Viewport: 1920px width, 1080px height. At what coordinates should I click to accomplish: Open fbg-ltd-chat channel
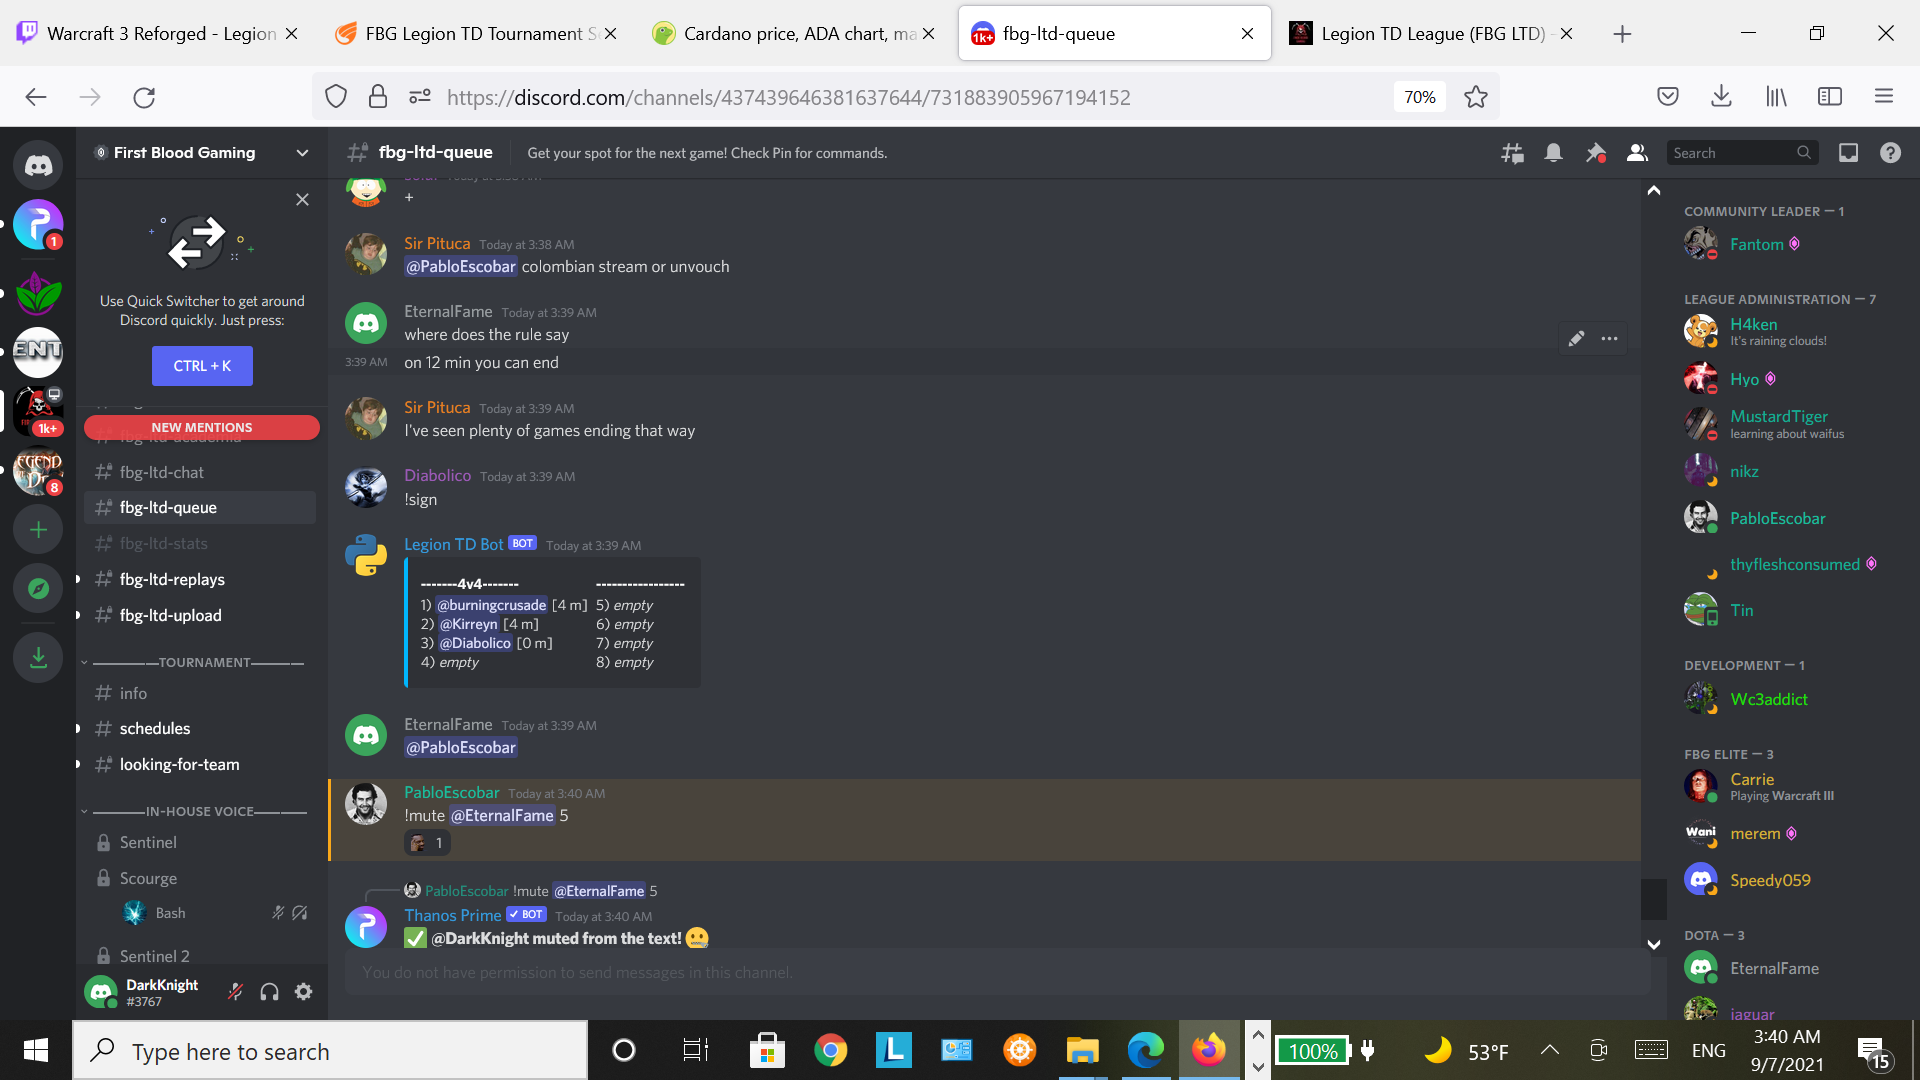tap(200, 472)
